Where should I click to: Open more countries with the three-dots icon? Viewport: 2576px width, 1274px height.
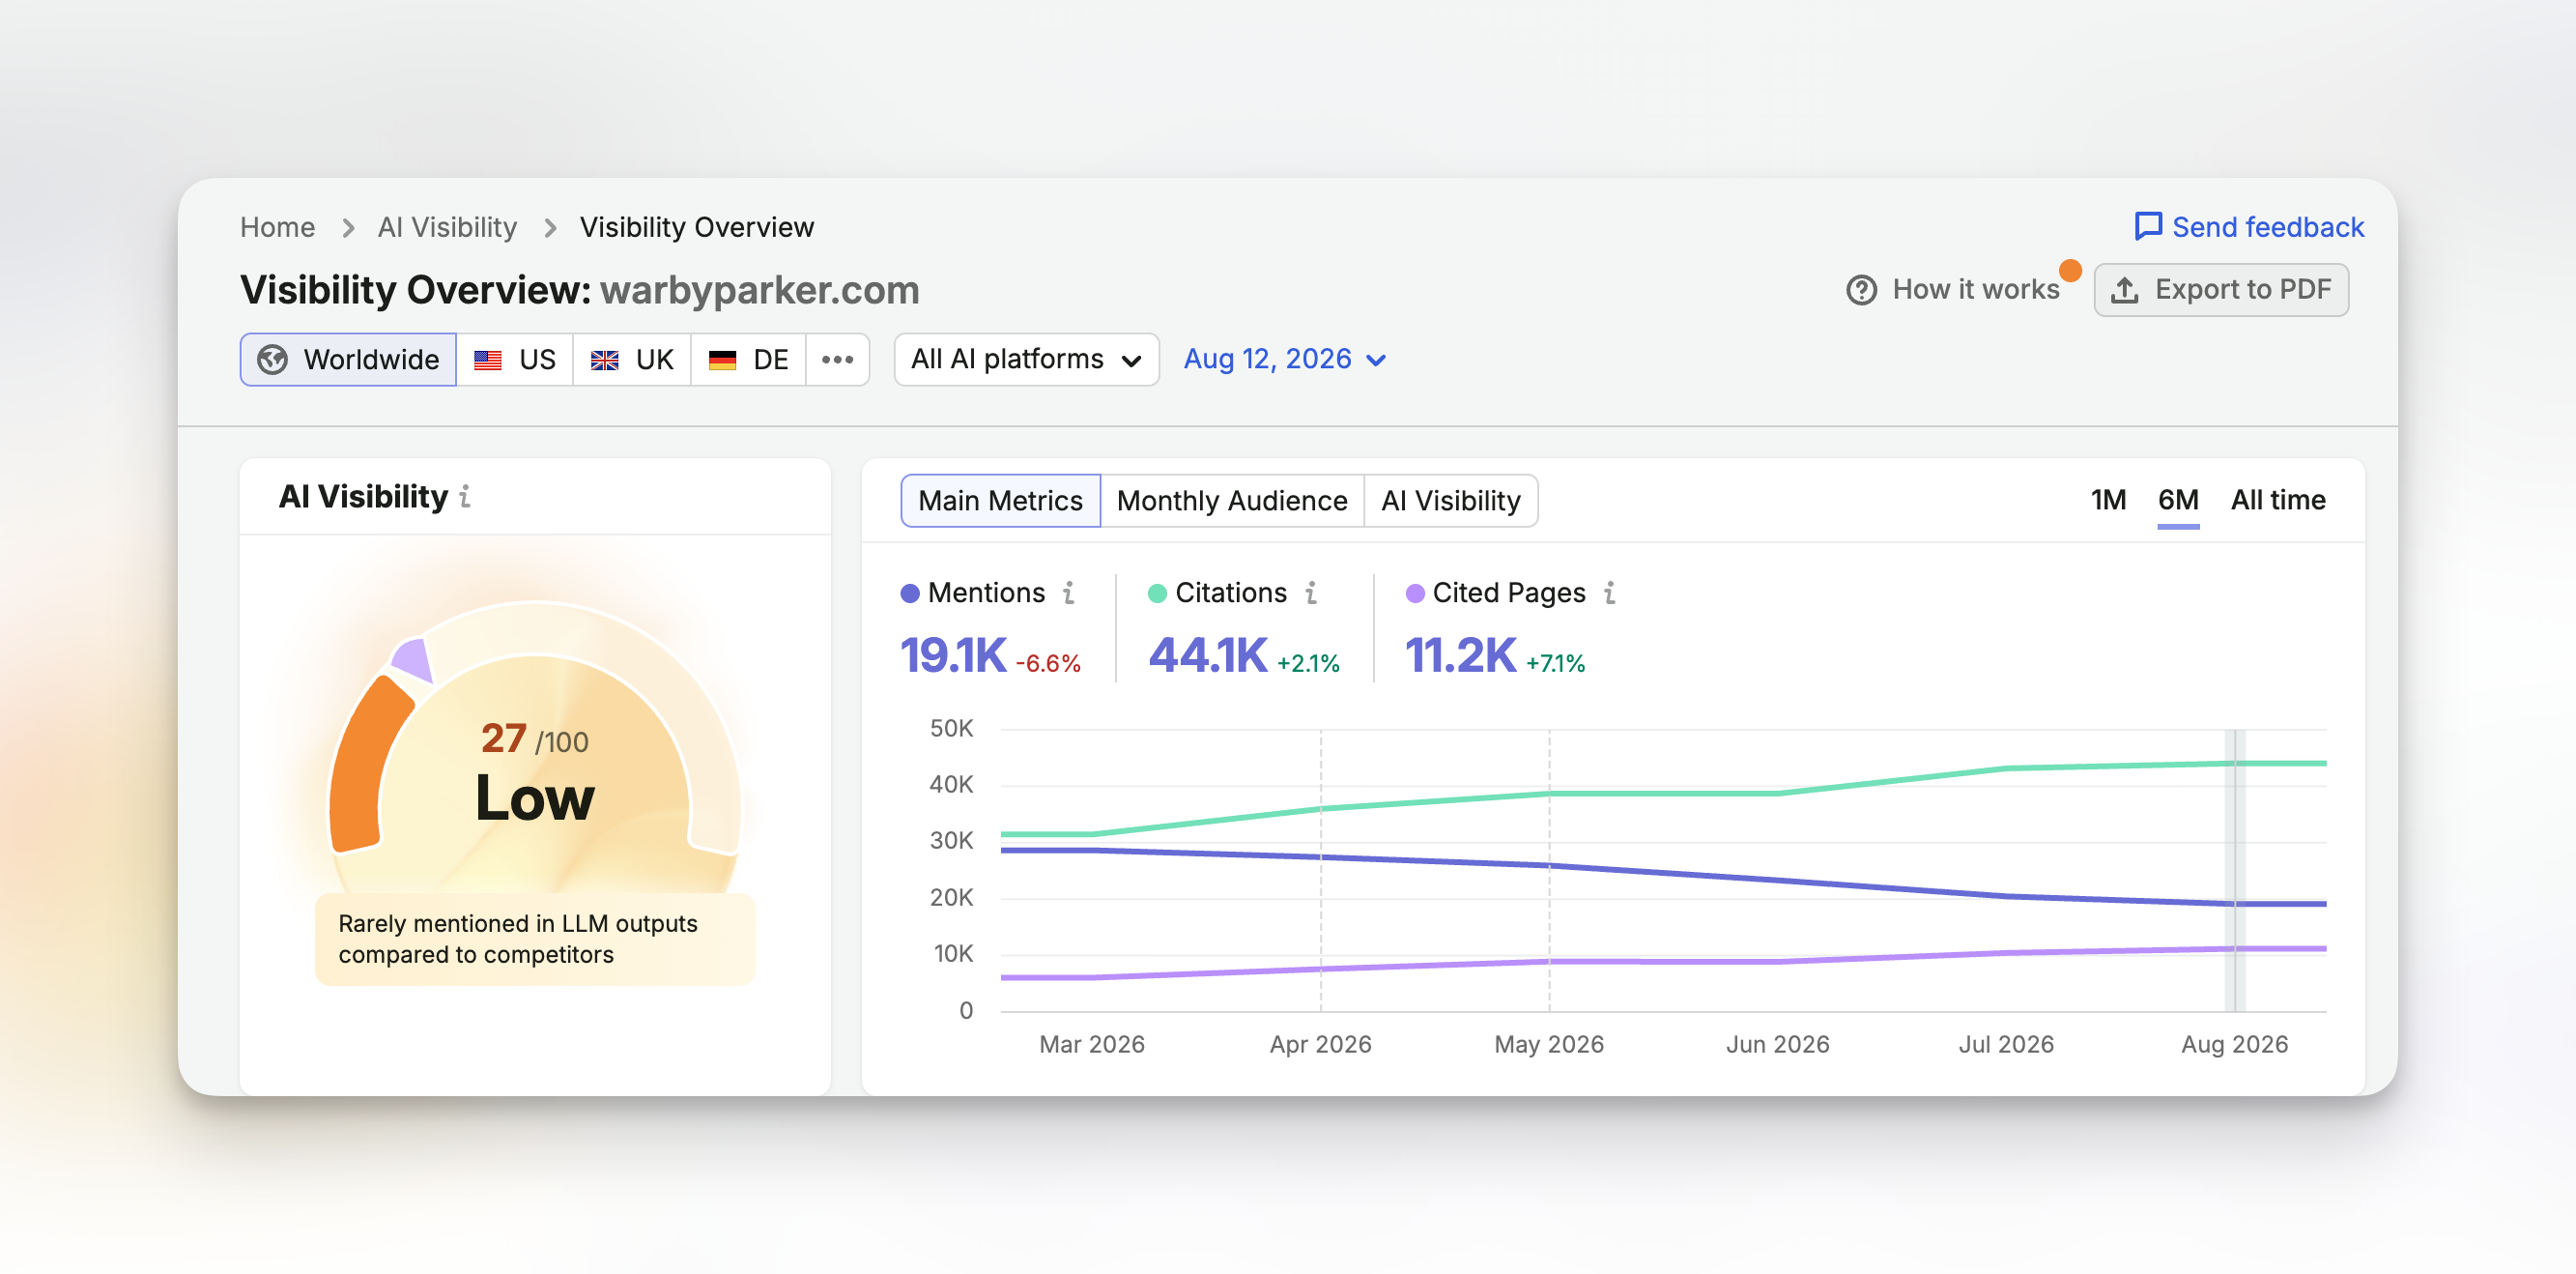tap(837, 360)
